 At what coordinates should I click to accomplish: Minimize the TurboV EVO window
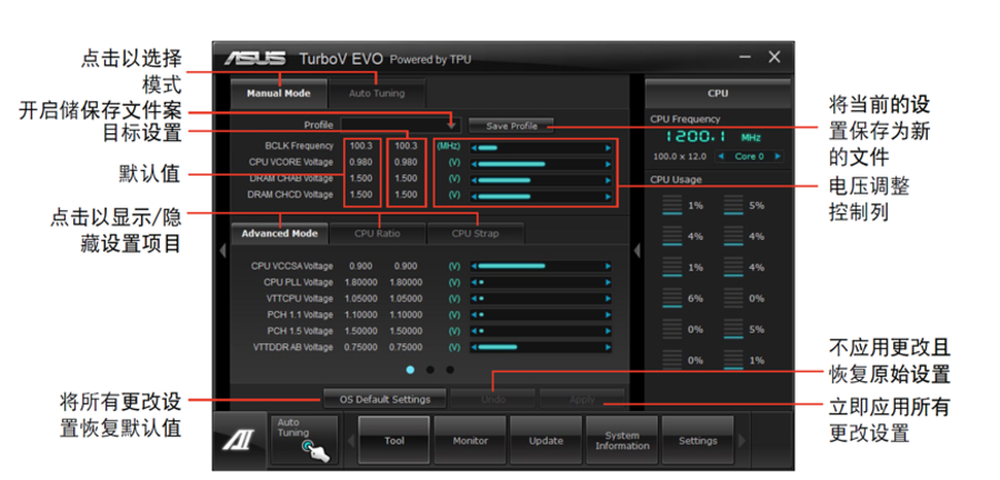pyautogui.click(x=745, y=57)
